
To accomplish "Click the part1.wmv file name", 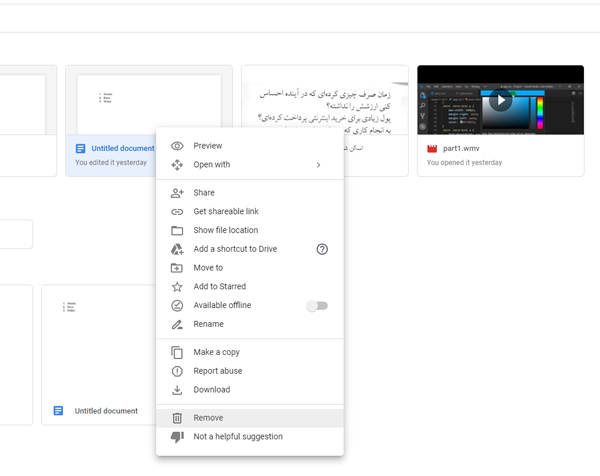I will coord(464,149).
